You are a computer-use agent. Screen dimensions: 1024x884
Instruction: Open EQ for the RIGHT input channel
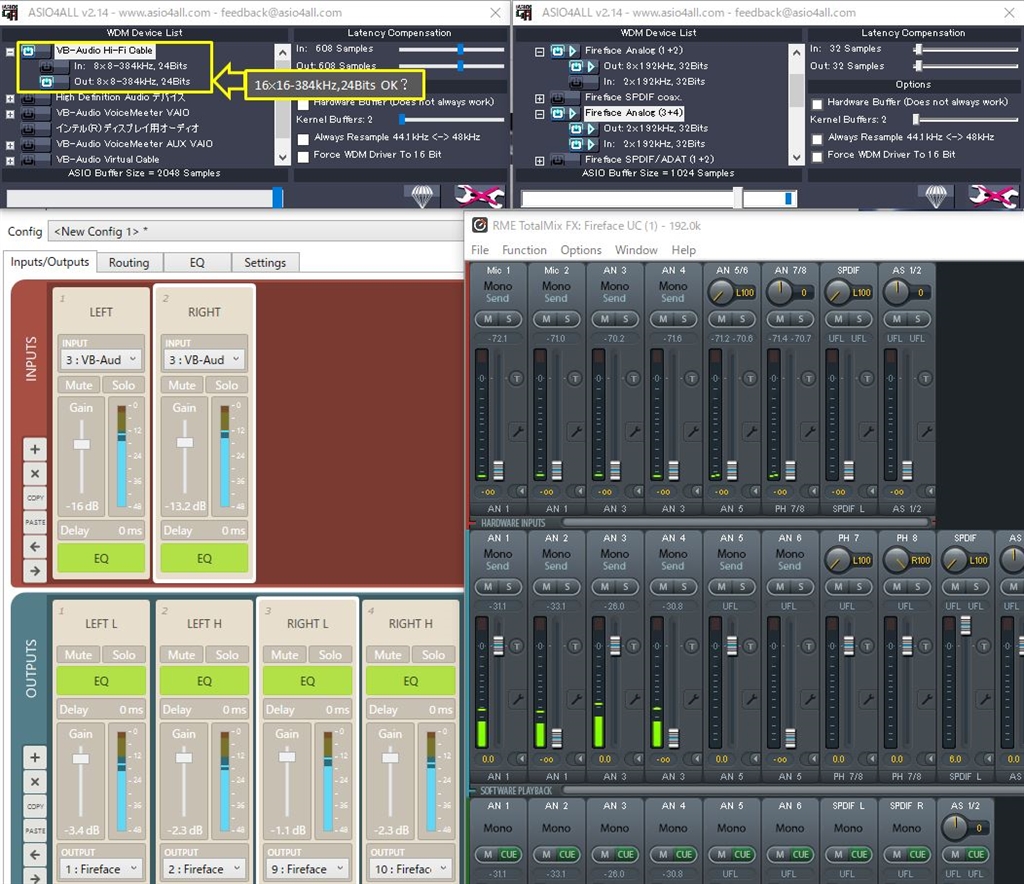coord(204,558)
